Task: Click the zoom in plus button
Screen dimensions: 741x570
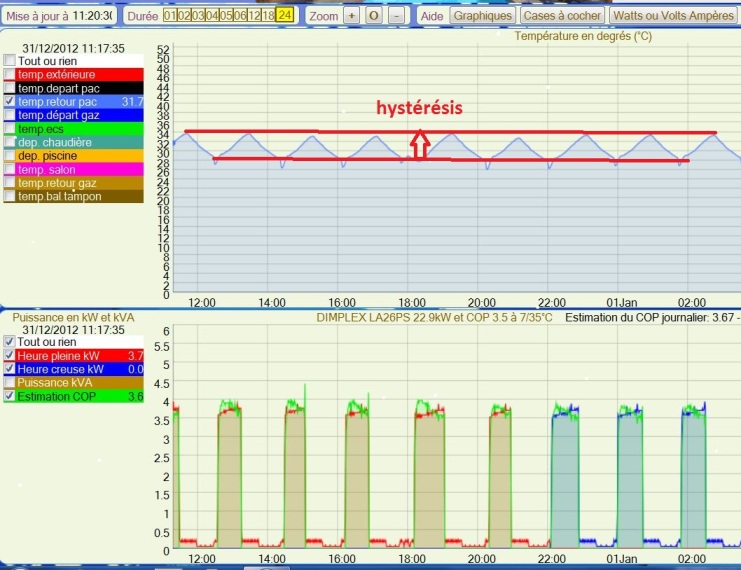Action: click(351, 16)
